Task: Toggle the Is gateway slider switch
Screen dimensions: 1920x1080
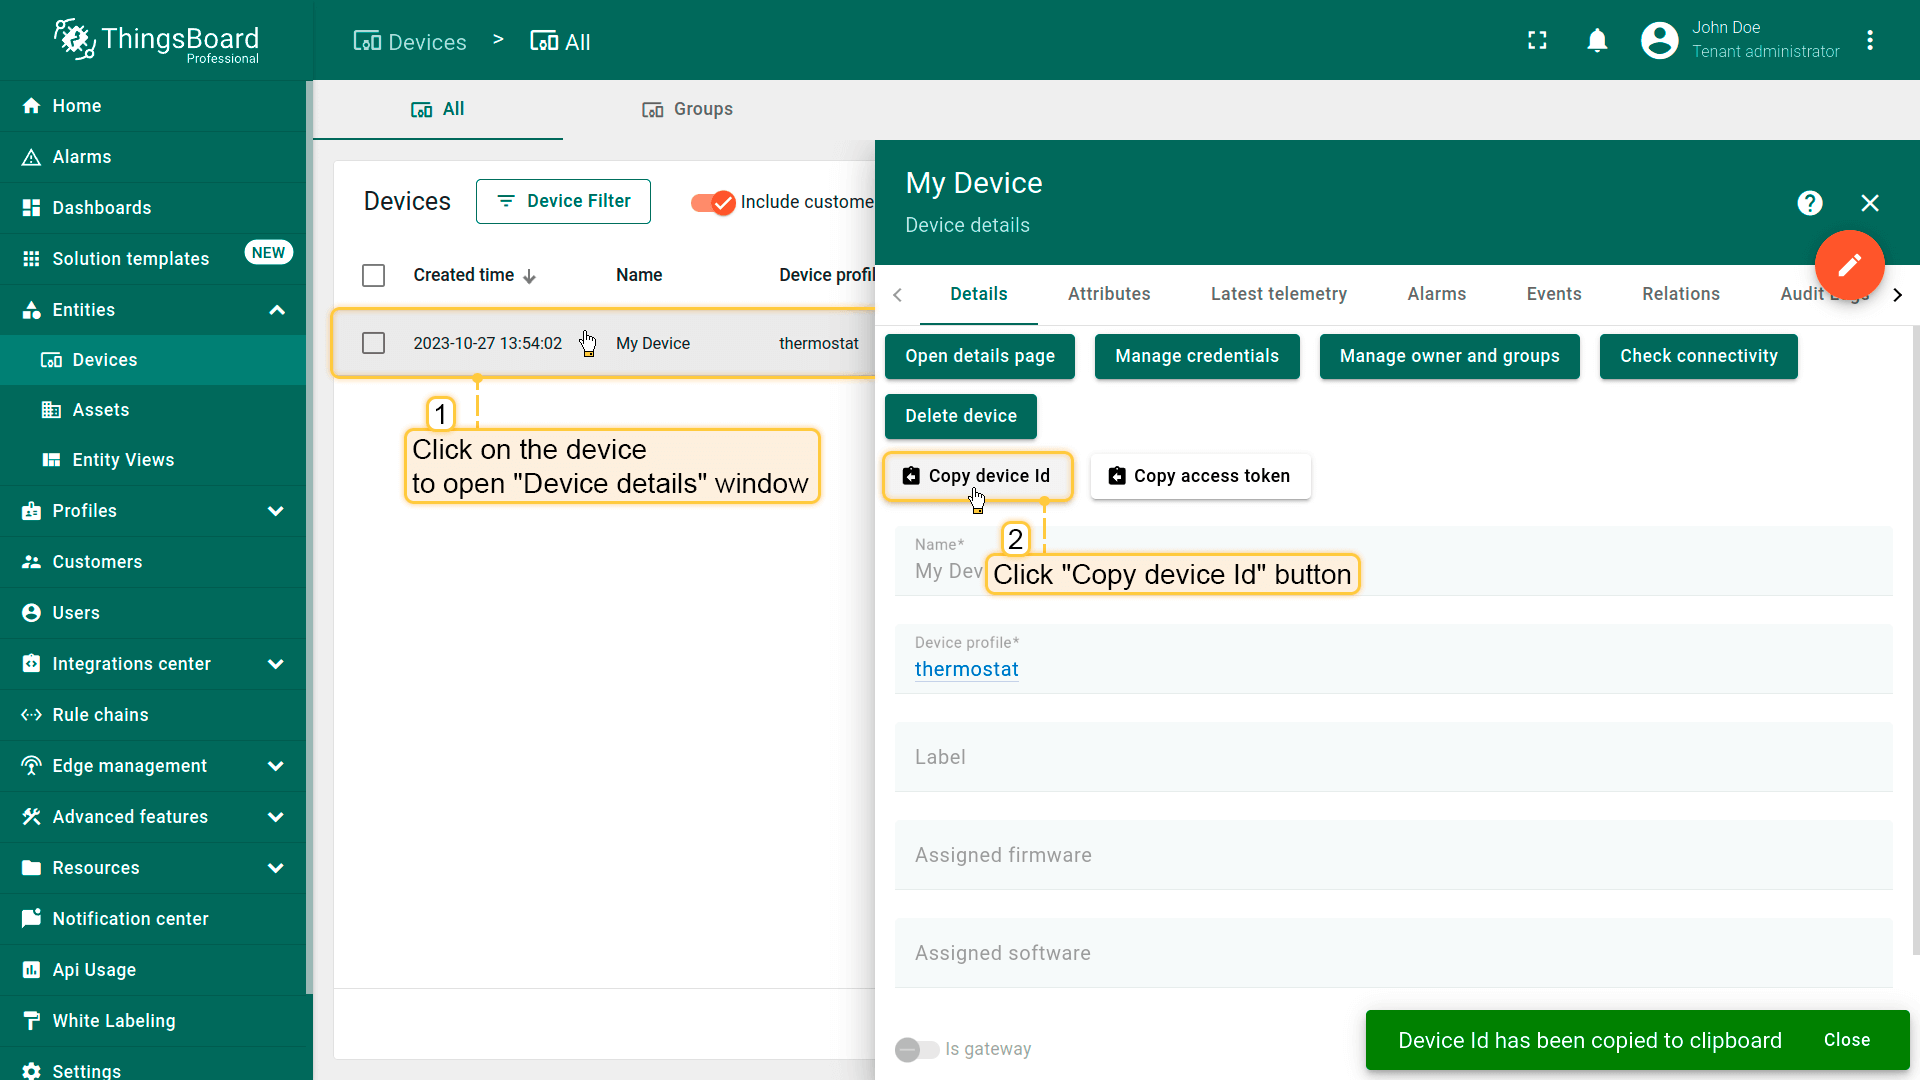Action: pyautogui.click(x=916, y=1049)
